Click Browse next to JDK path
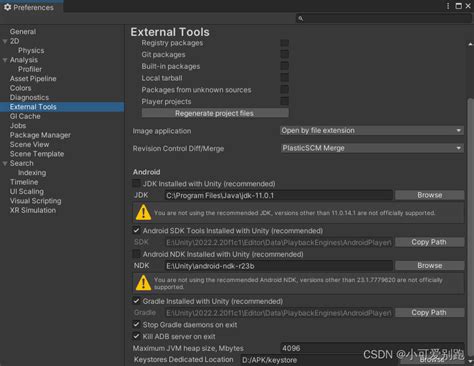This screenshot has height=366, width=474. pyautogui.click(x=429, y=195)
